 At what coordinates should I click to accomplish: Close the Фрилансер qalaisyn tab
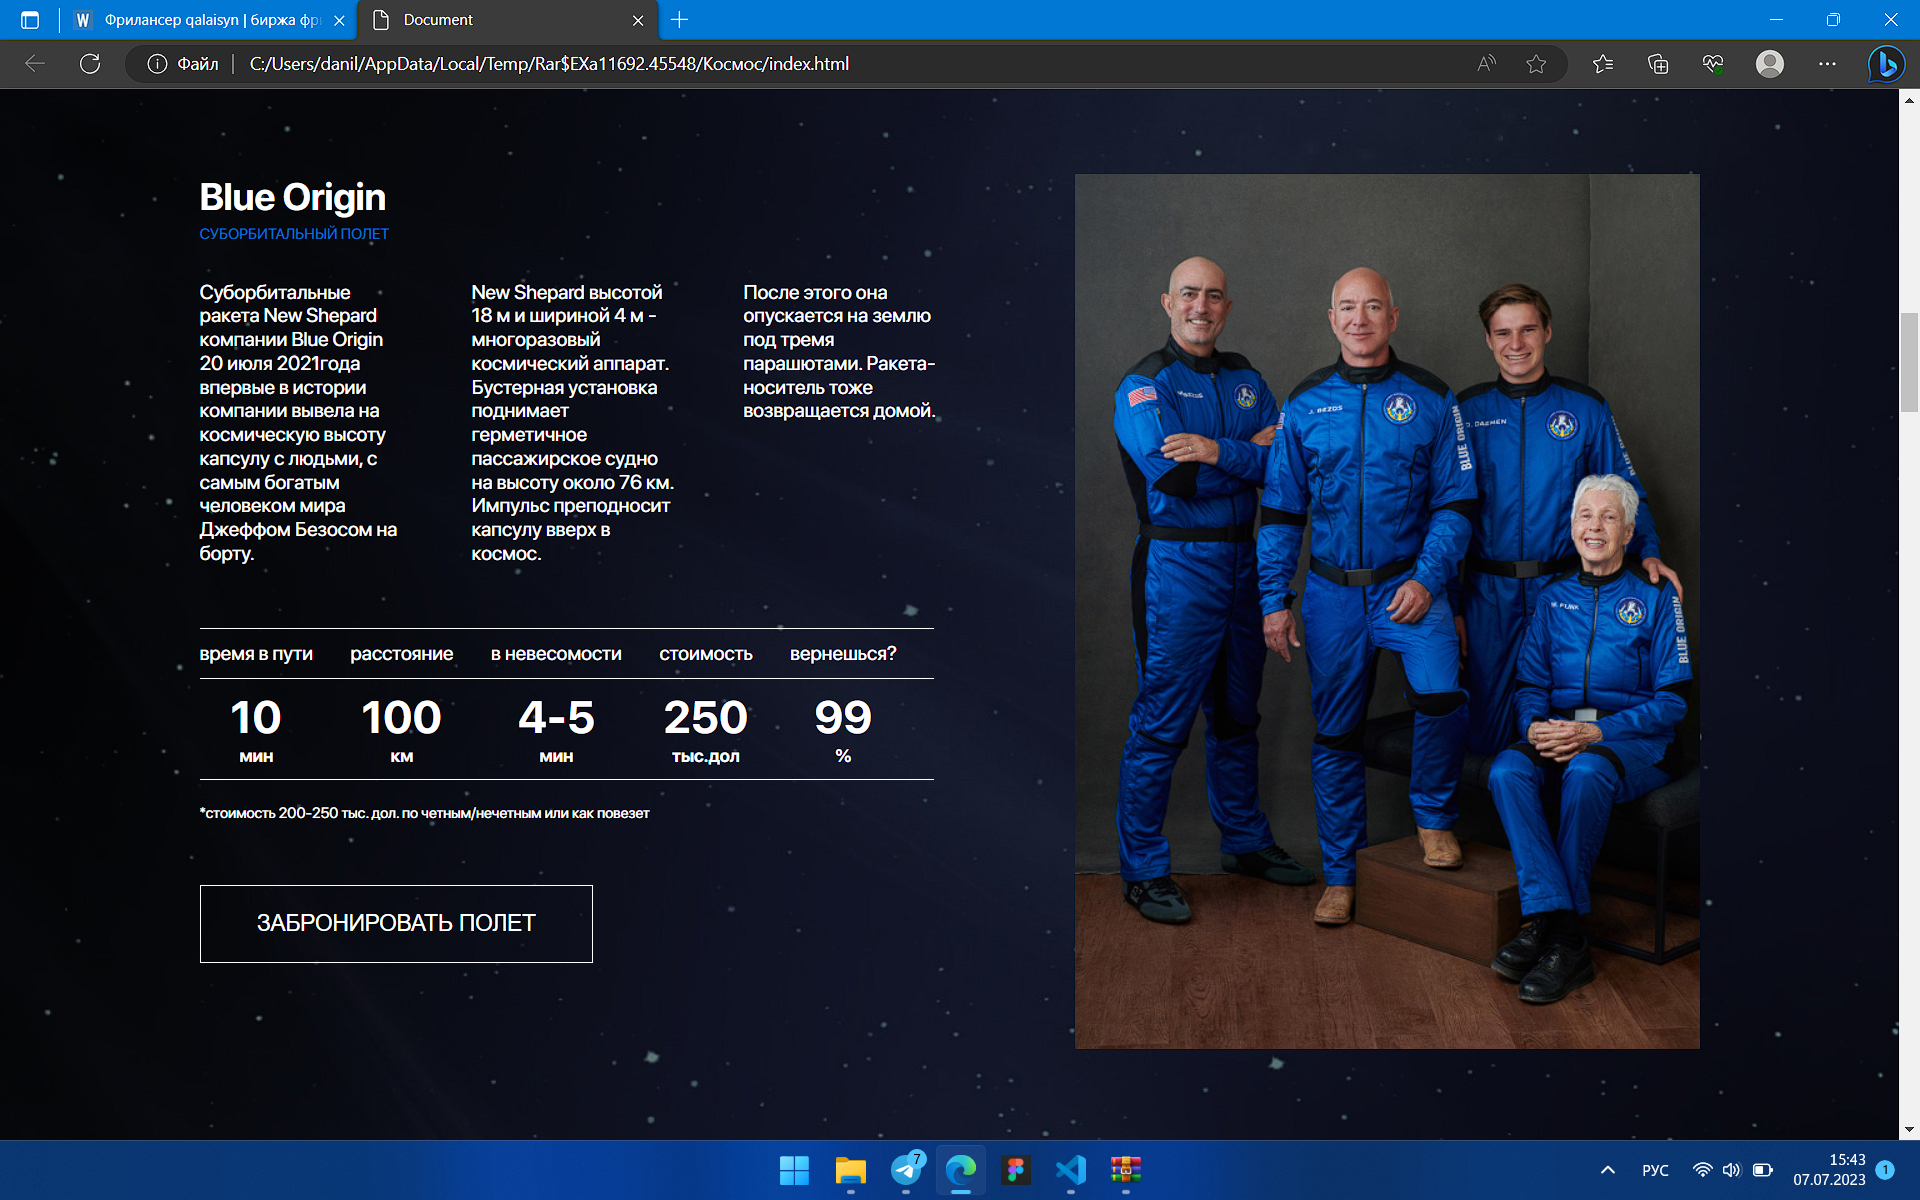[x=339, y=20]
